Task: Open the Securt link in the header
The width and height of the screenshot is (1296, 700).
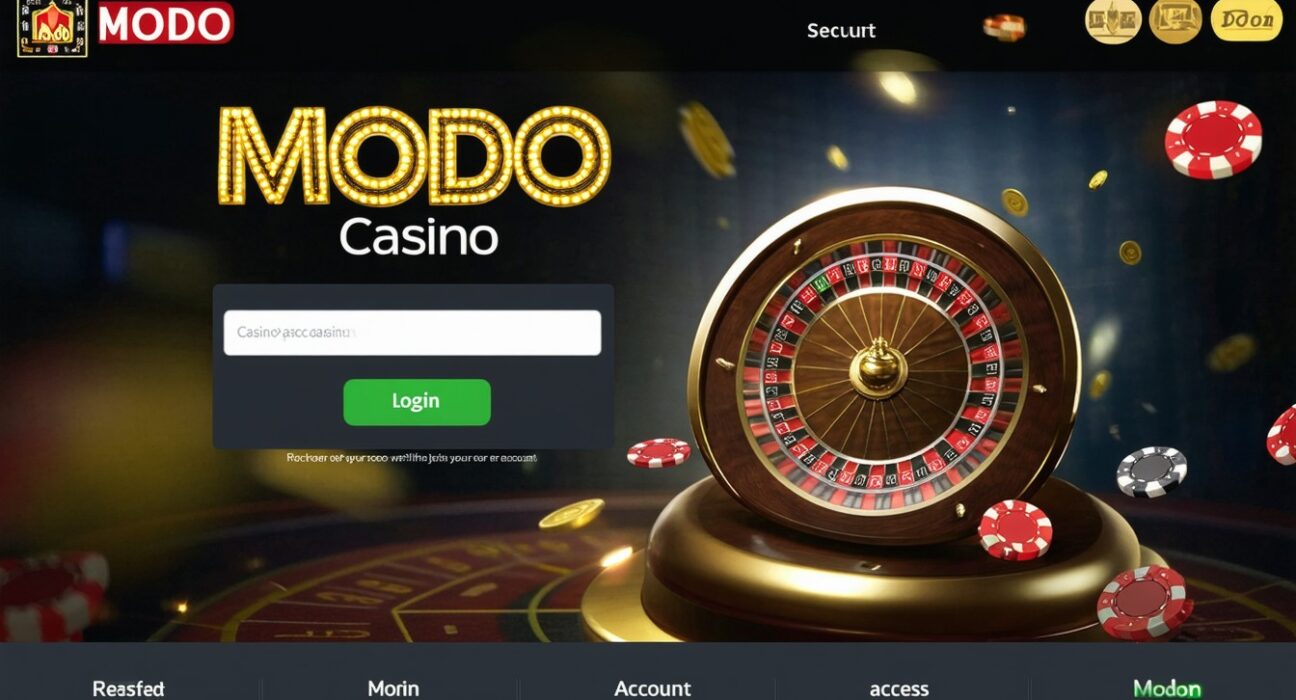Action: (x=841, y=30)
